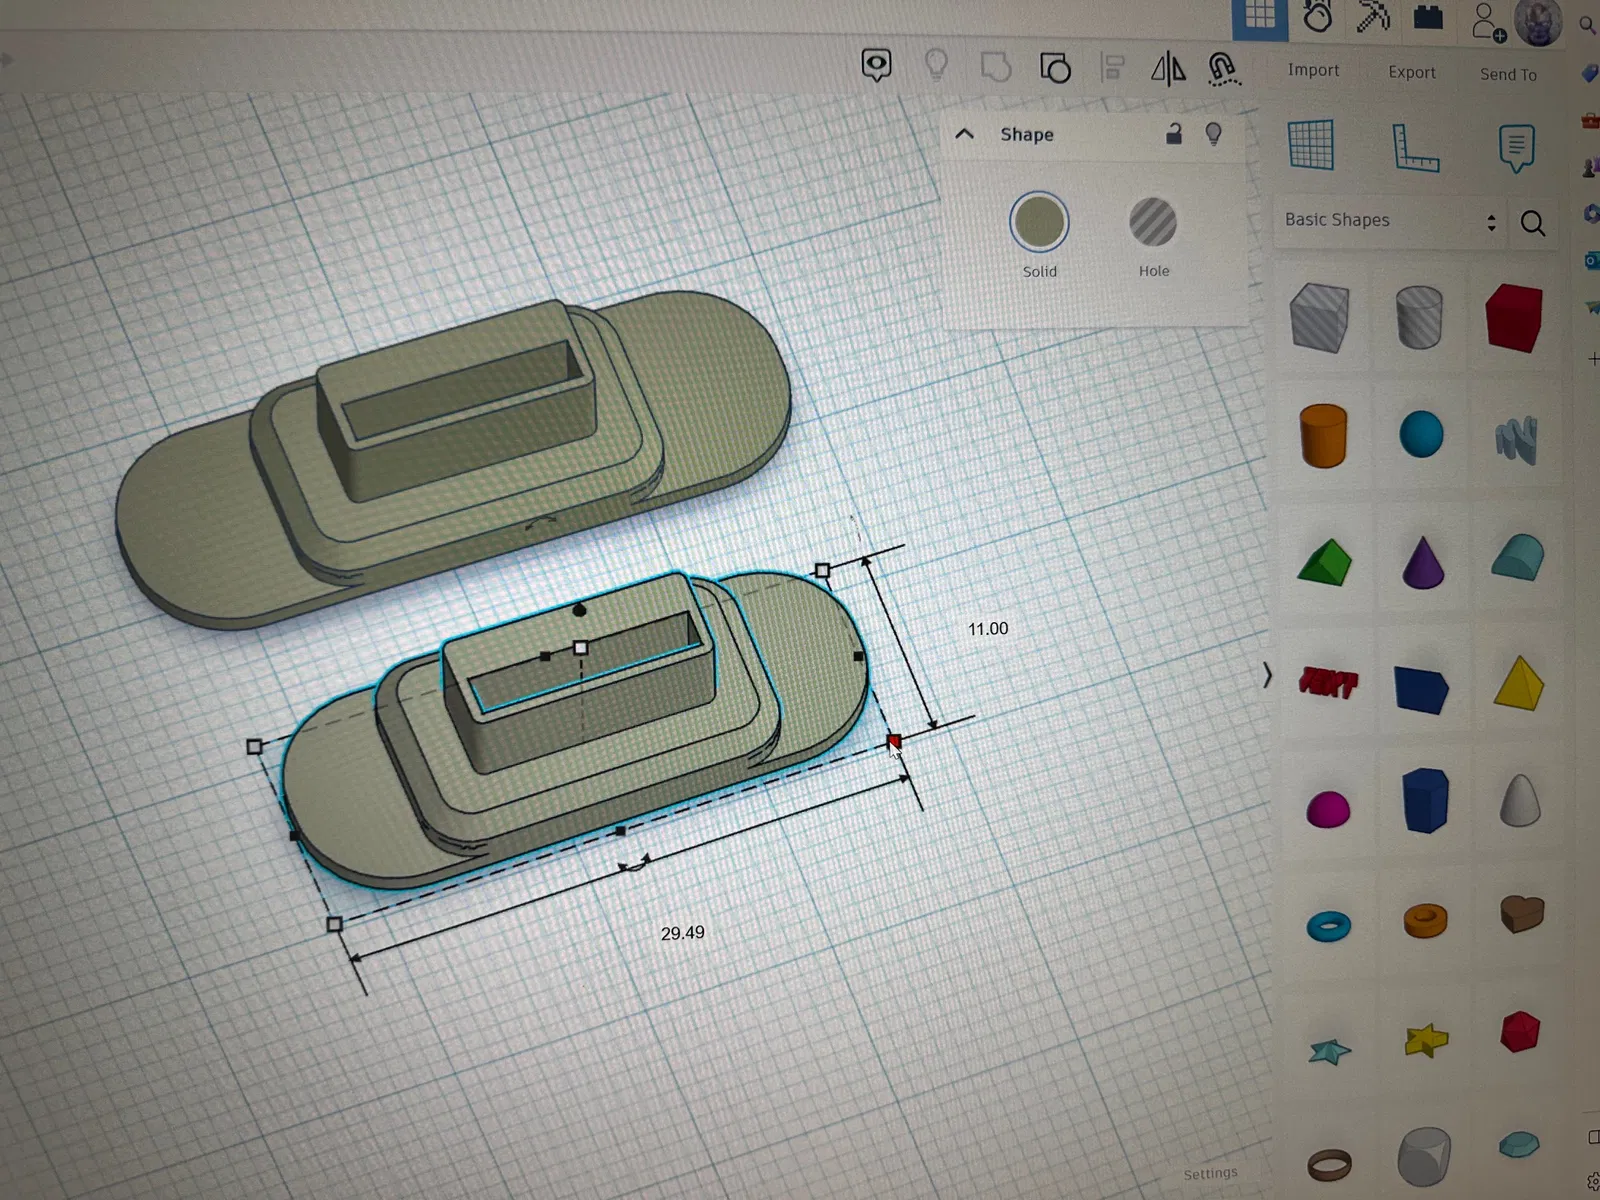Pick the teal Star shape
The width and height of the screenshot is (1600, 1200).
[x=1329, y=1050]
